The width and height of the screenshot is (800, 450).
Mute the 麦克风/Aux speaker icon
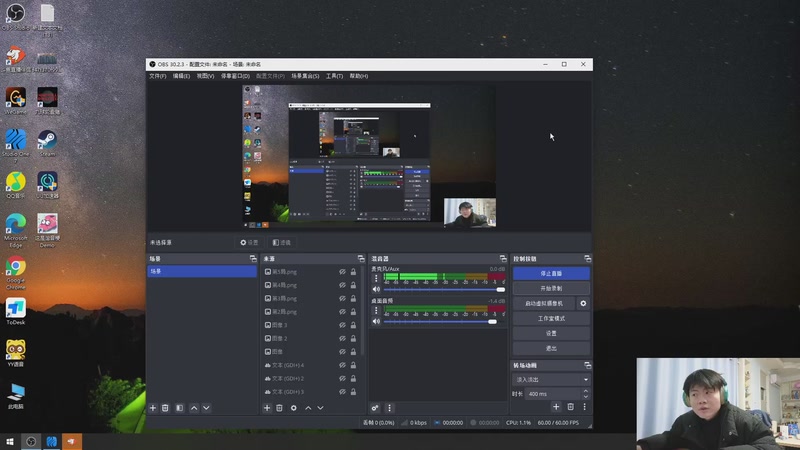[x=377, y=289]
